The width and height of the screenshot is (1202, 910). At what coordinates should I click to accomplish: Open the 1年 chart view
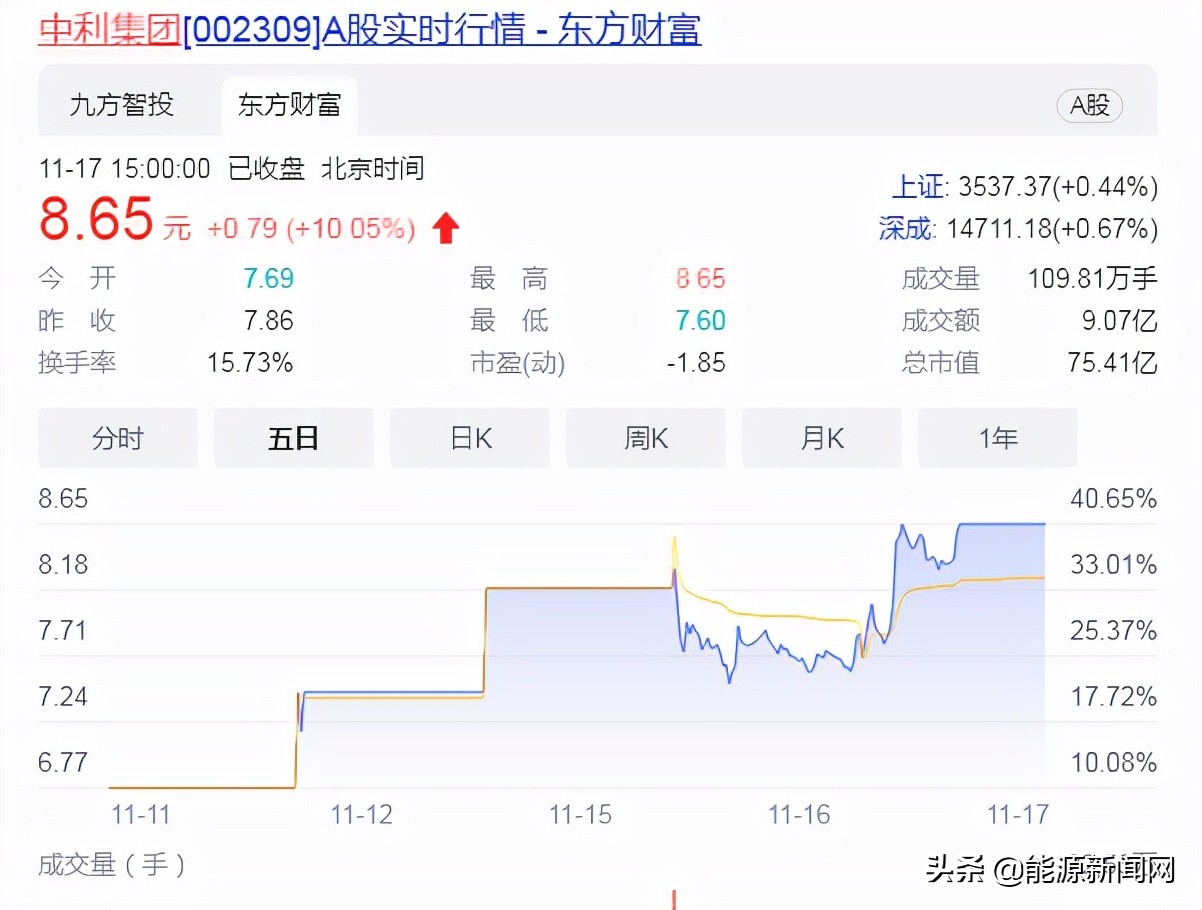click(x=997, y=437)
